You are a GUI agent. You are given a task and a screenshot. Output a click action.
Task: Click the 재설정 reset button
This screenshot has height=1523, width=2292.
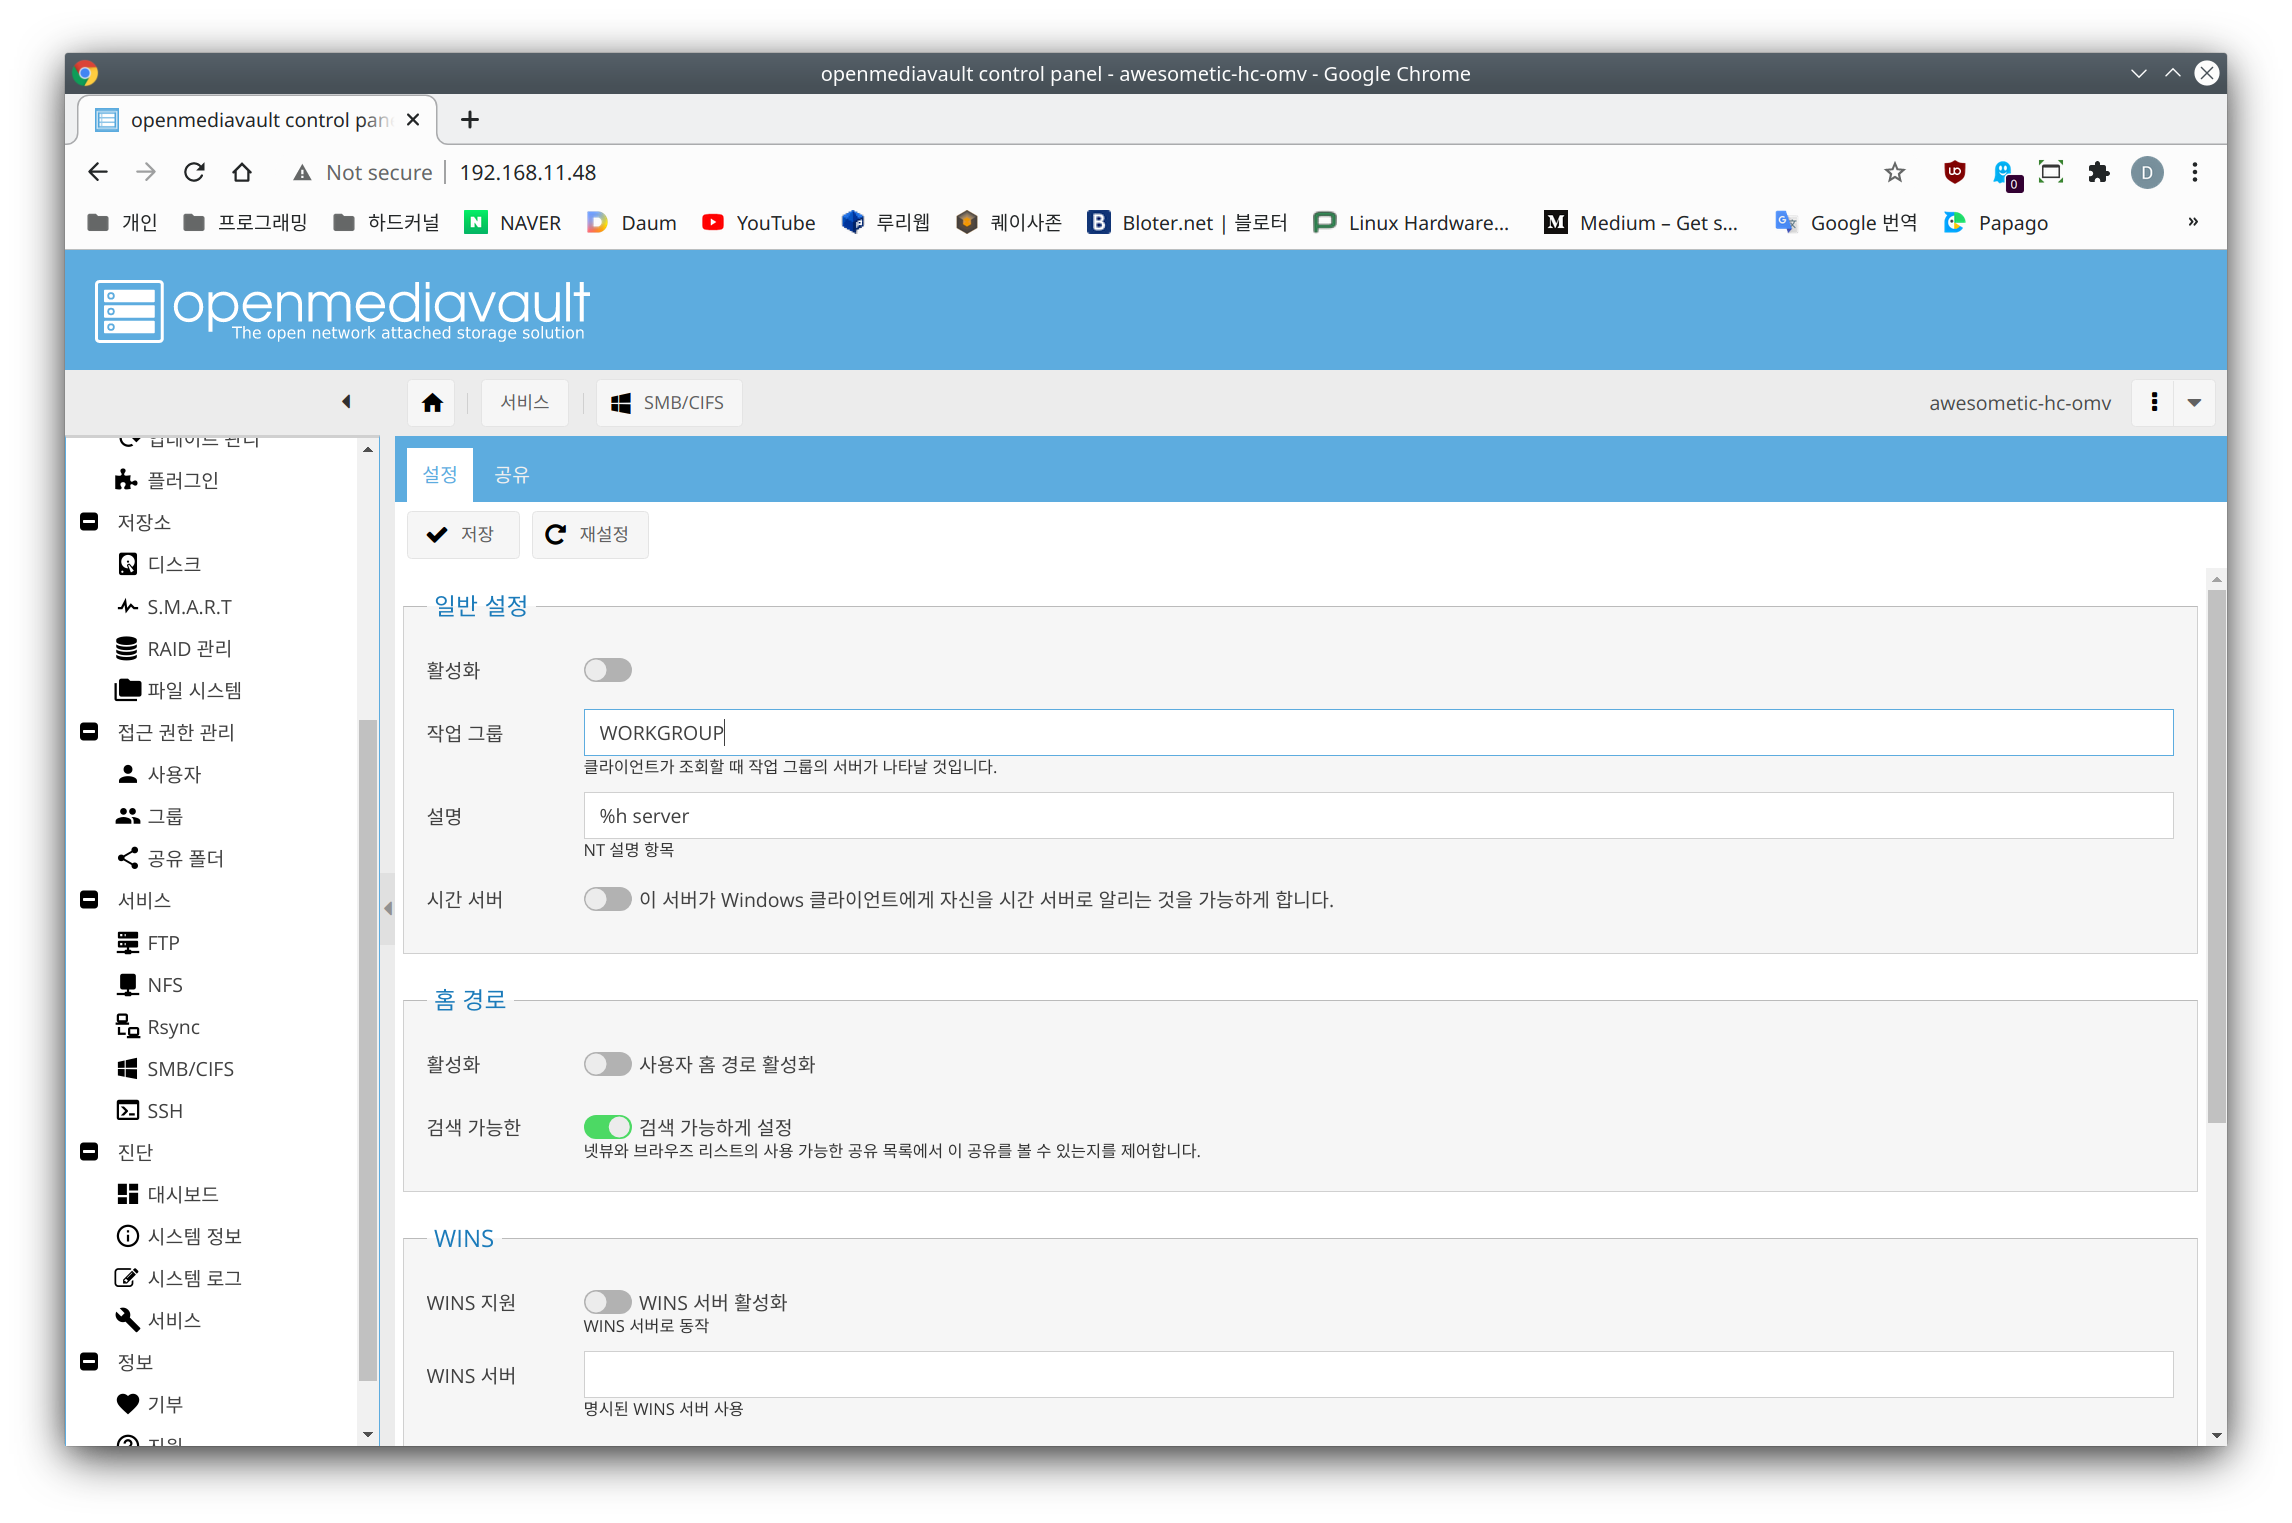[x=589, y=534]
